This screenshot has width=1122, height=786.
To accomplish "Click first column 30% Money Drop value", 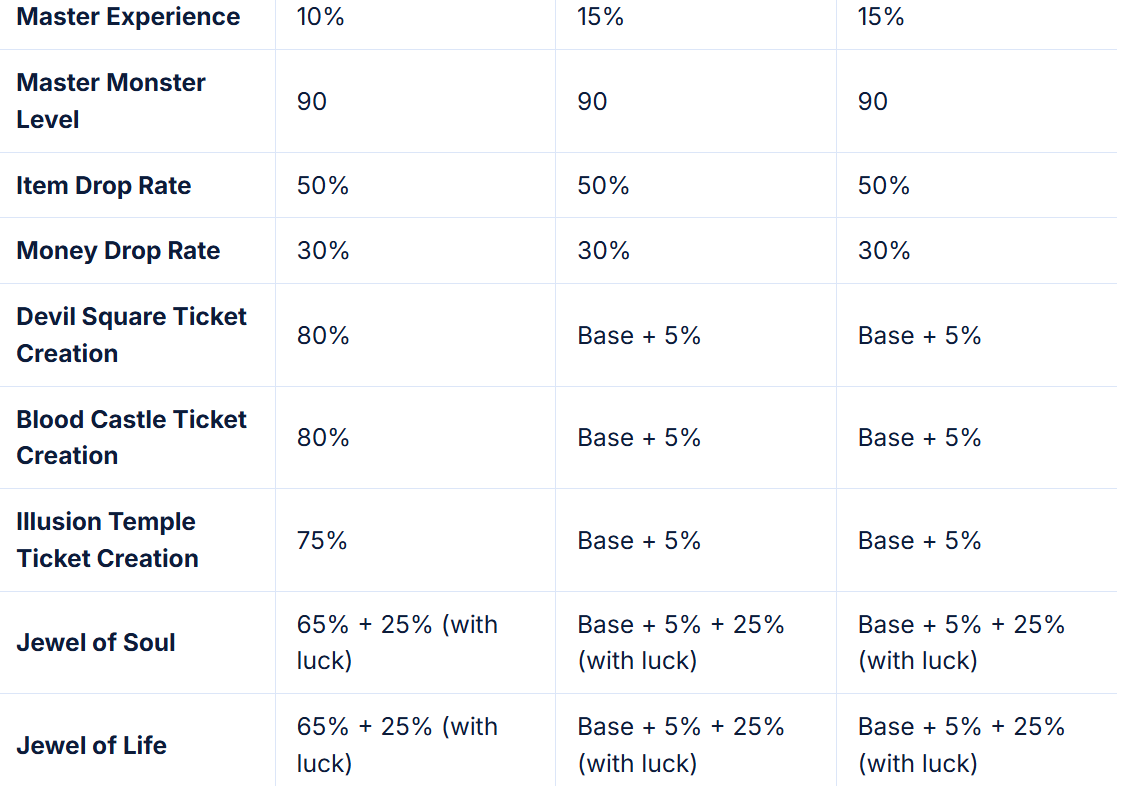I will (323, 250).
